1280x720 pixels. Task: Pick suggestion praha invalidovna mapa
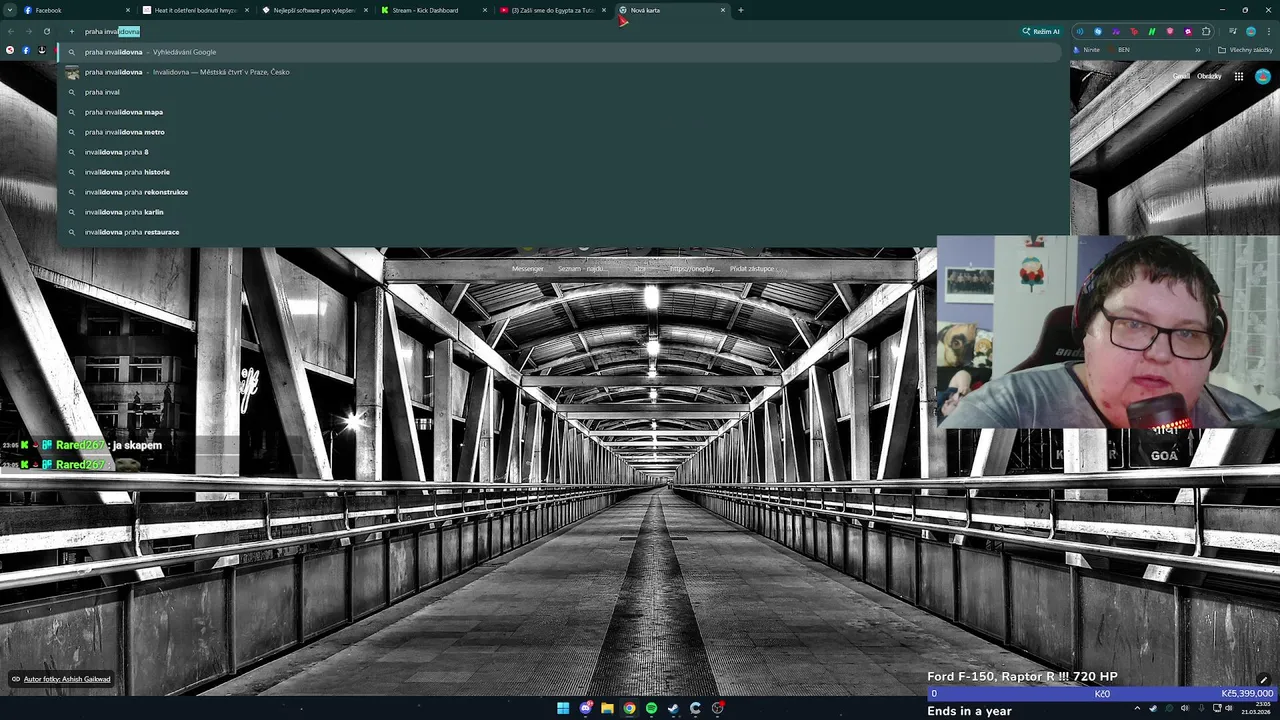click(560, 112)
